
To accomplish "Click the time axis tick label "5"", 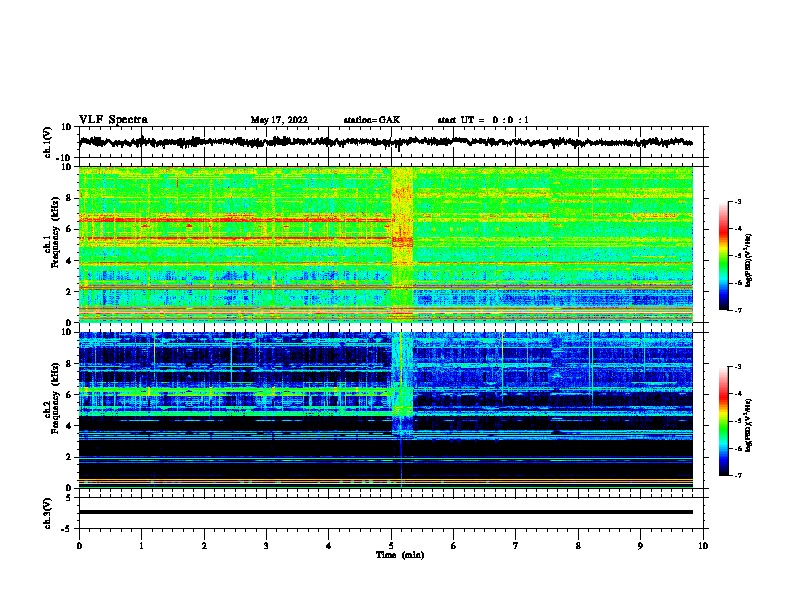I will click(391, 546).
